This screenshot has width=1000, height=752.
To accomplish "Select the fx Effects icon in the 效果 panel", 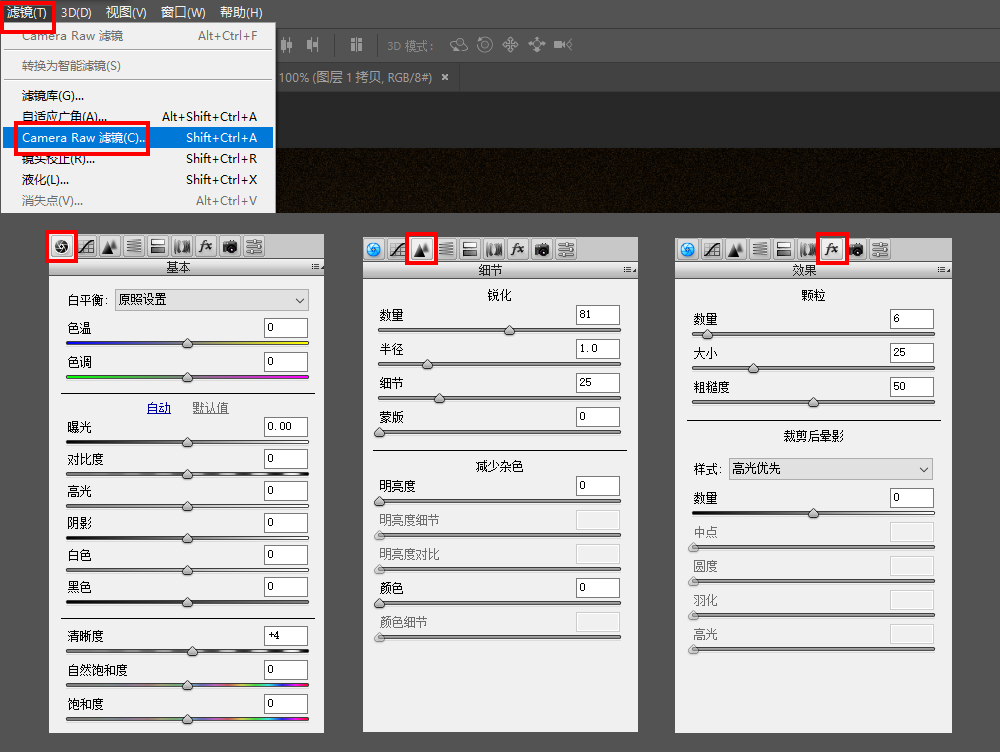I will pyautogui.click(x=832, y=249).
